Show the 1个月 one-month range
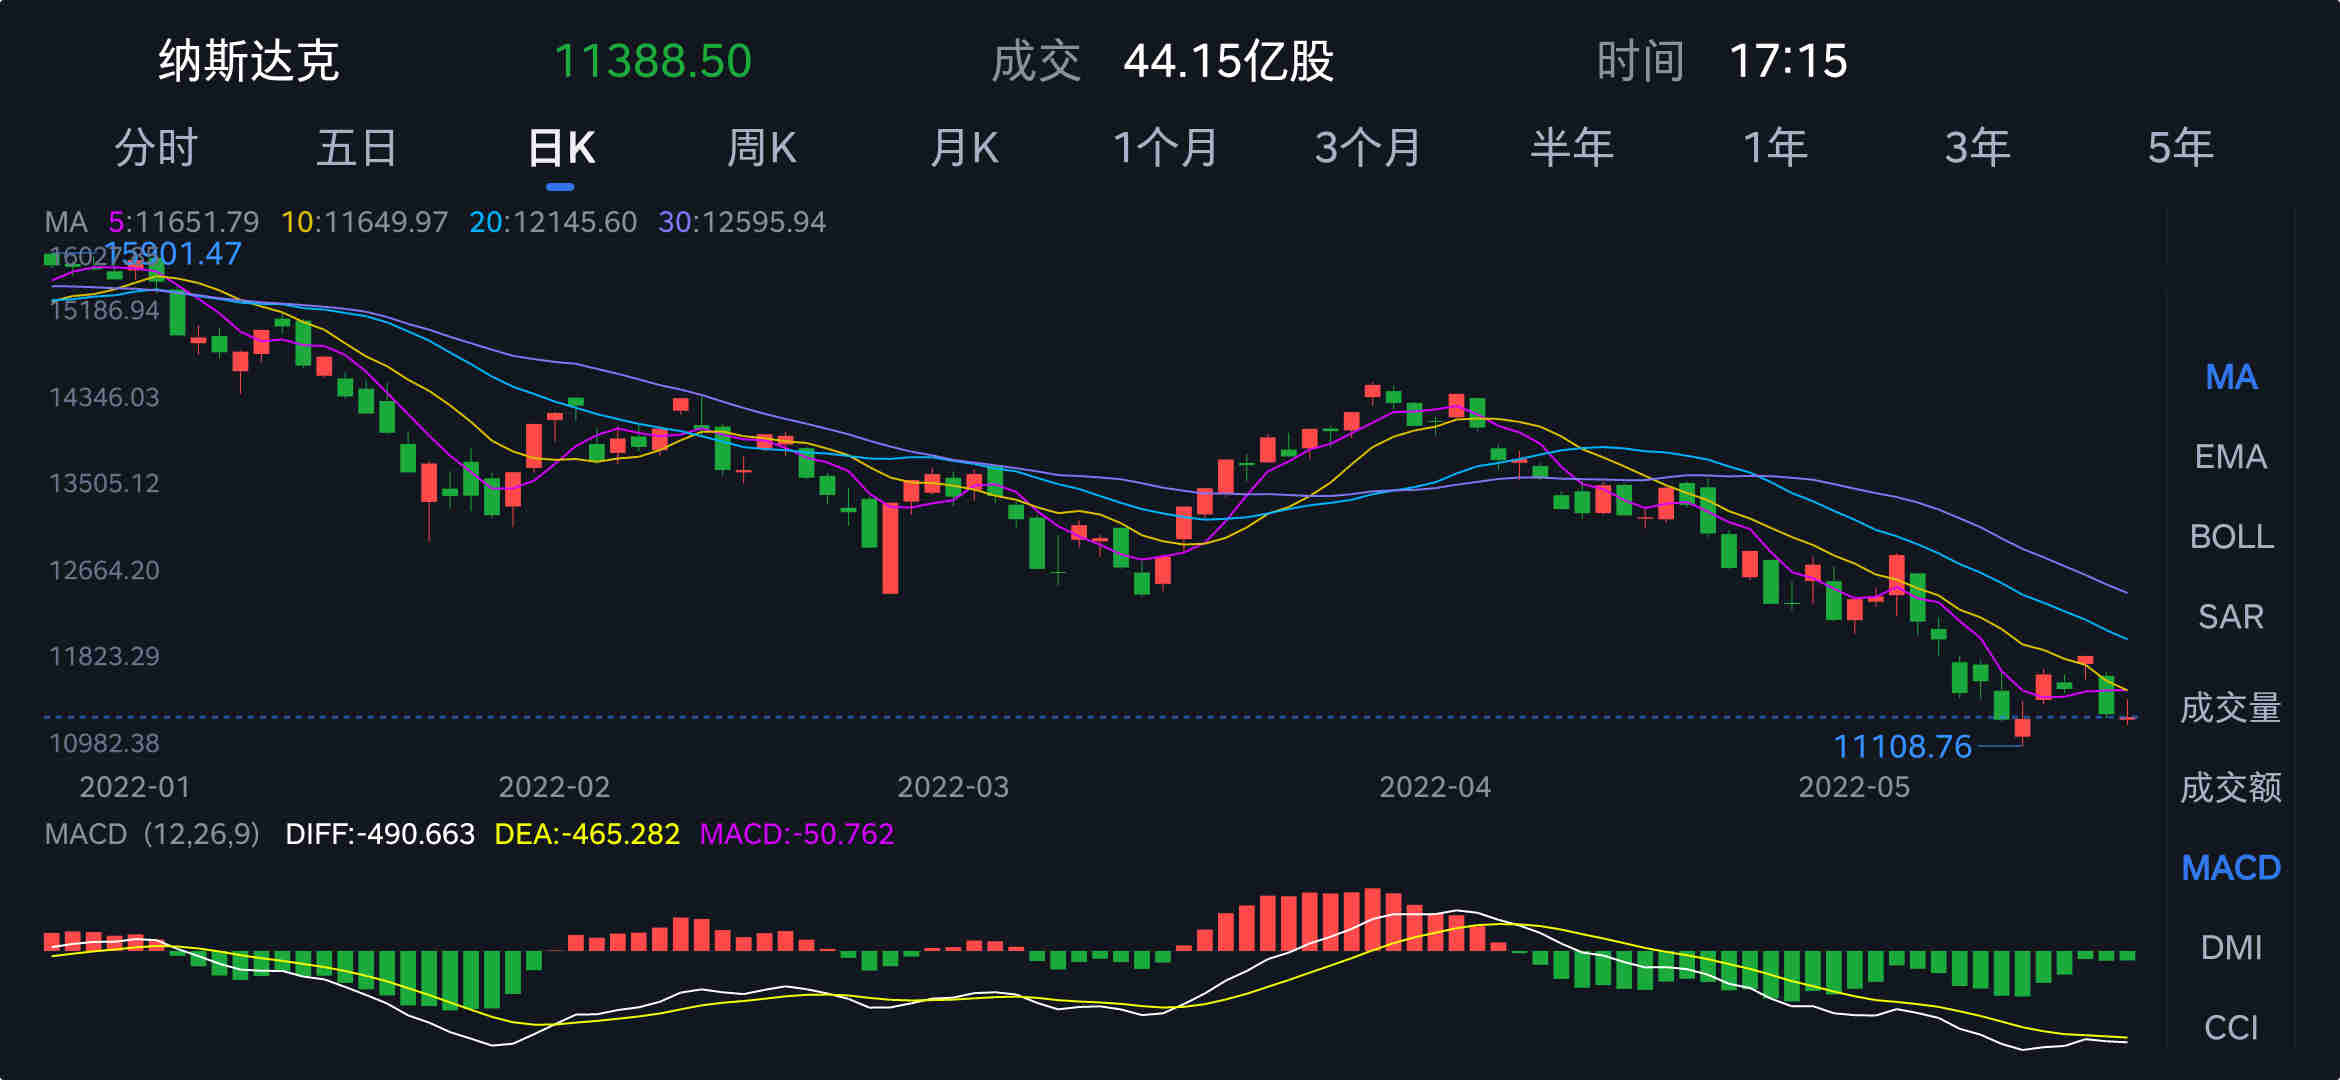The image size is (2340, 1080). [1166, 148]
